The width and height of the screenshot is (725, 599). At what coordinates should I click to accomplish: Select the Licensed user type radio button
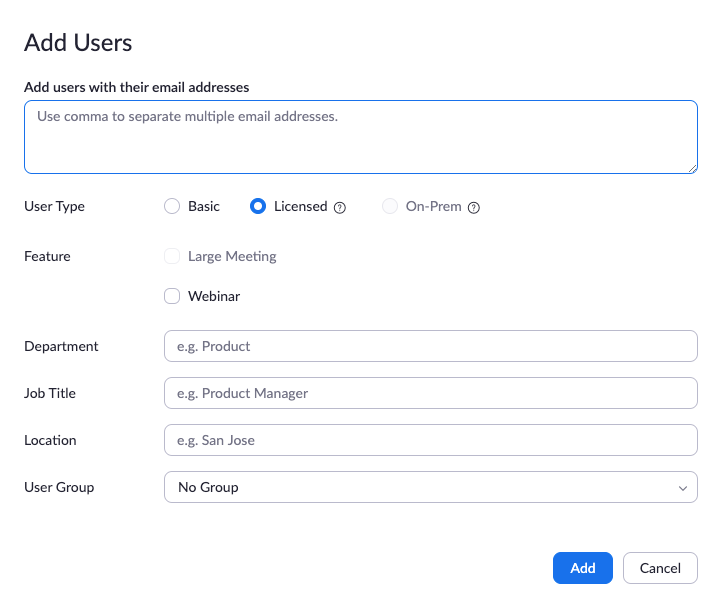tap(258, 206)
